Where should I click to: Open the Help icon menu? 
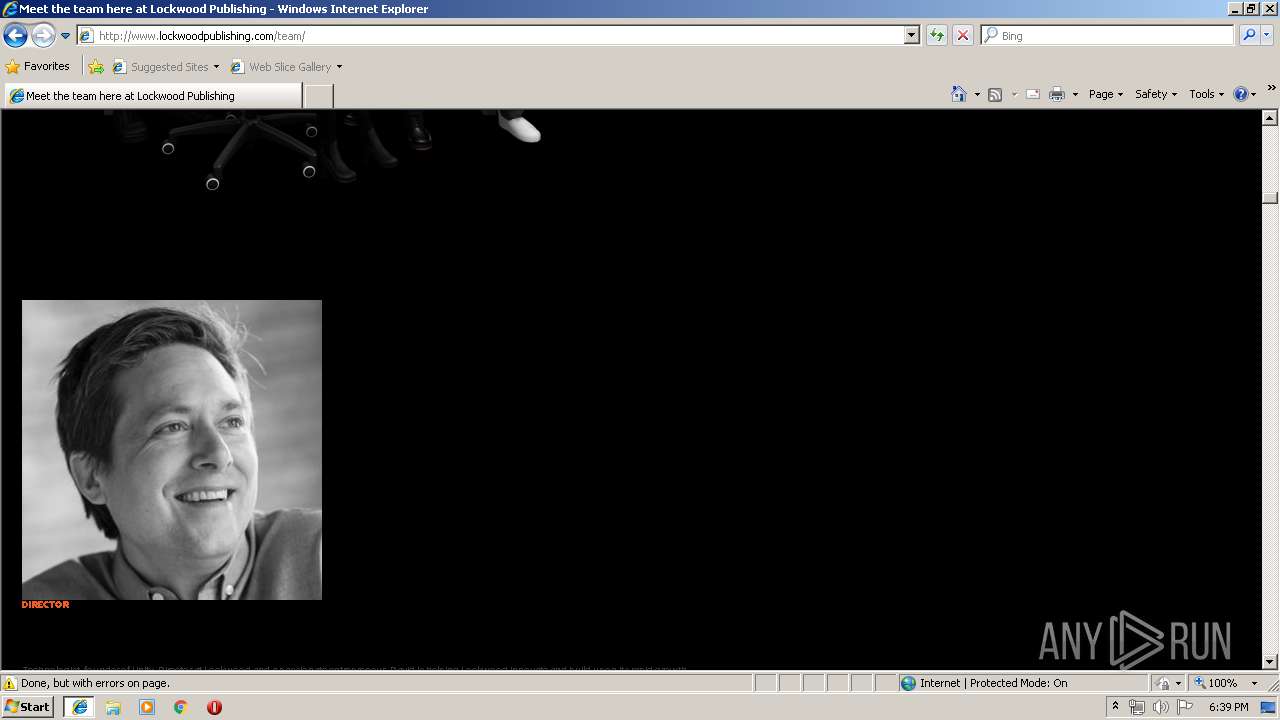1244,94
